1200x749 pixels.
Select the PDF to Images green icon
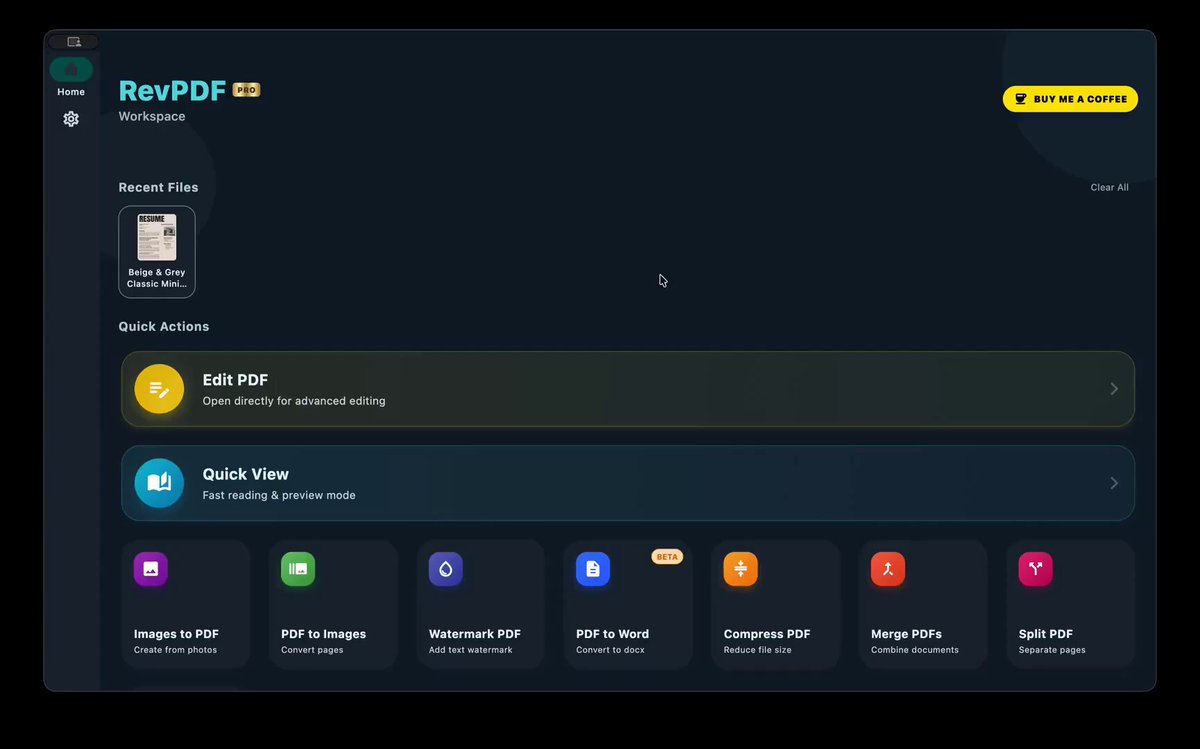[298, 569]
